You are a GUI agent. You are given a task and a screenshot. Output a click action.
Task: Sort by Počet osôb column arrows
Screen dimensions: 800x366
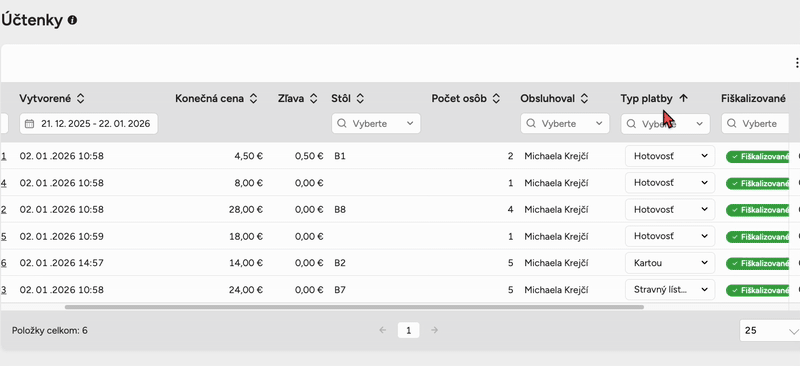(496, 99)
